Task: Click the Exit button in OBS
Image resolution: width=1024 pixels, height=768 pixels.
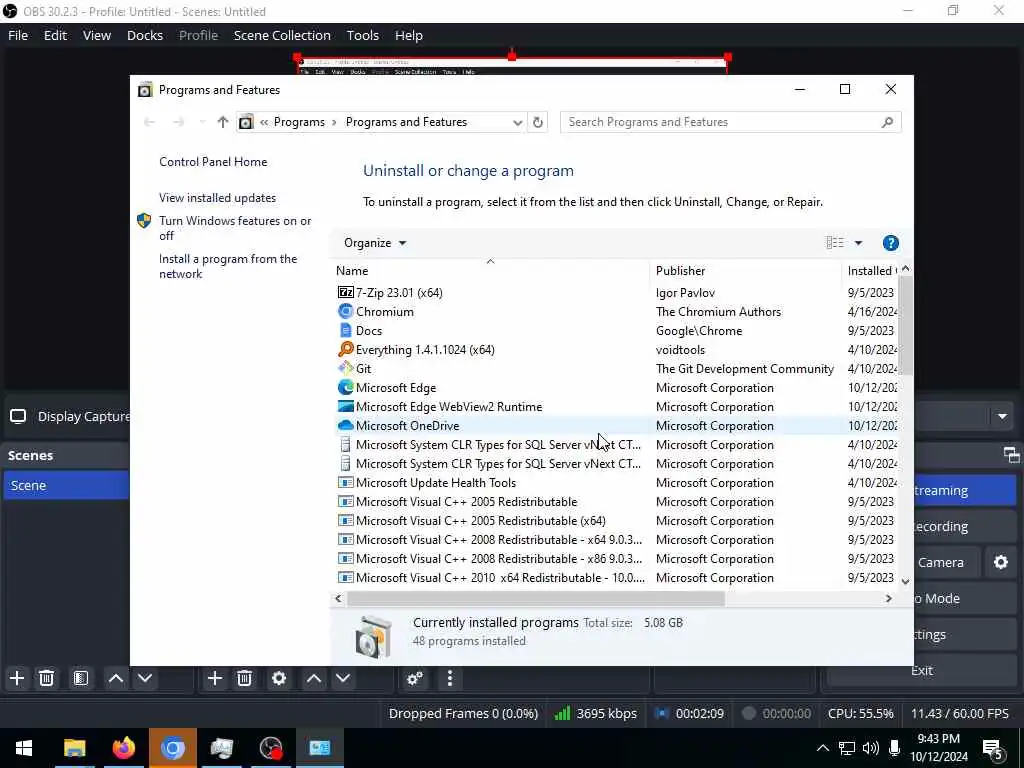Action: [x=921, y=670]
